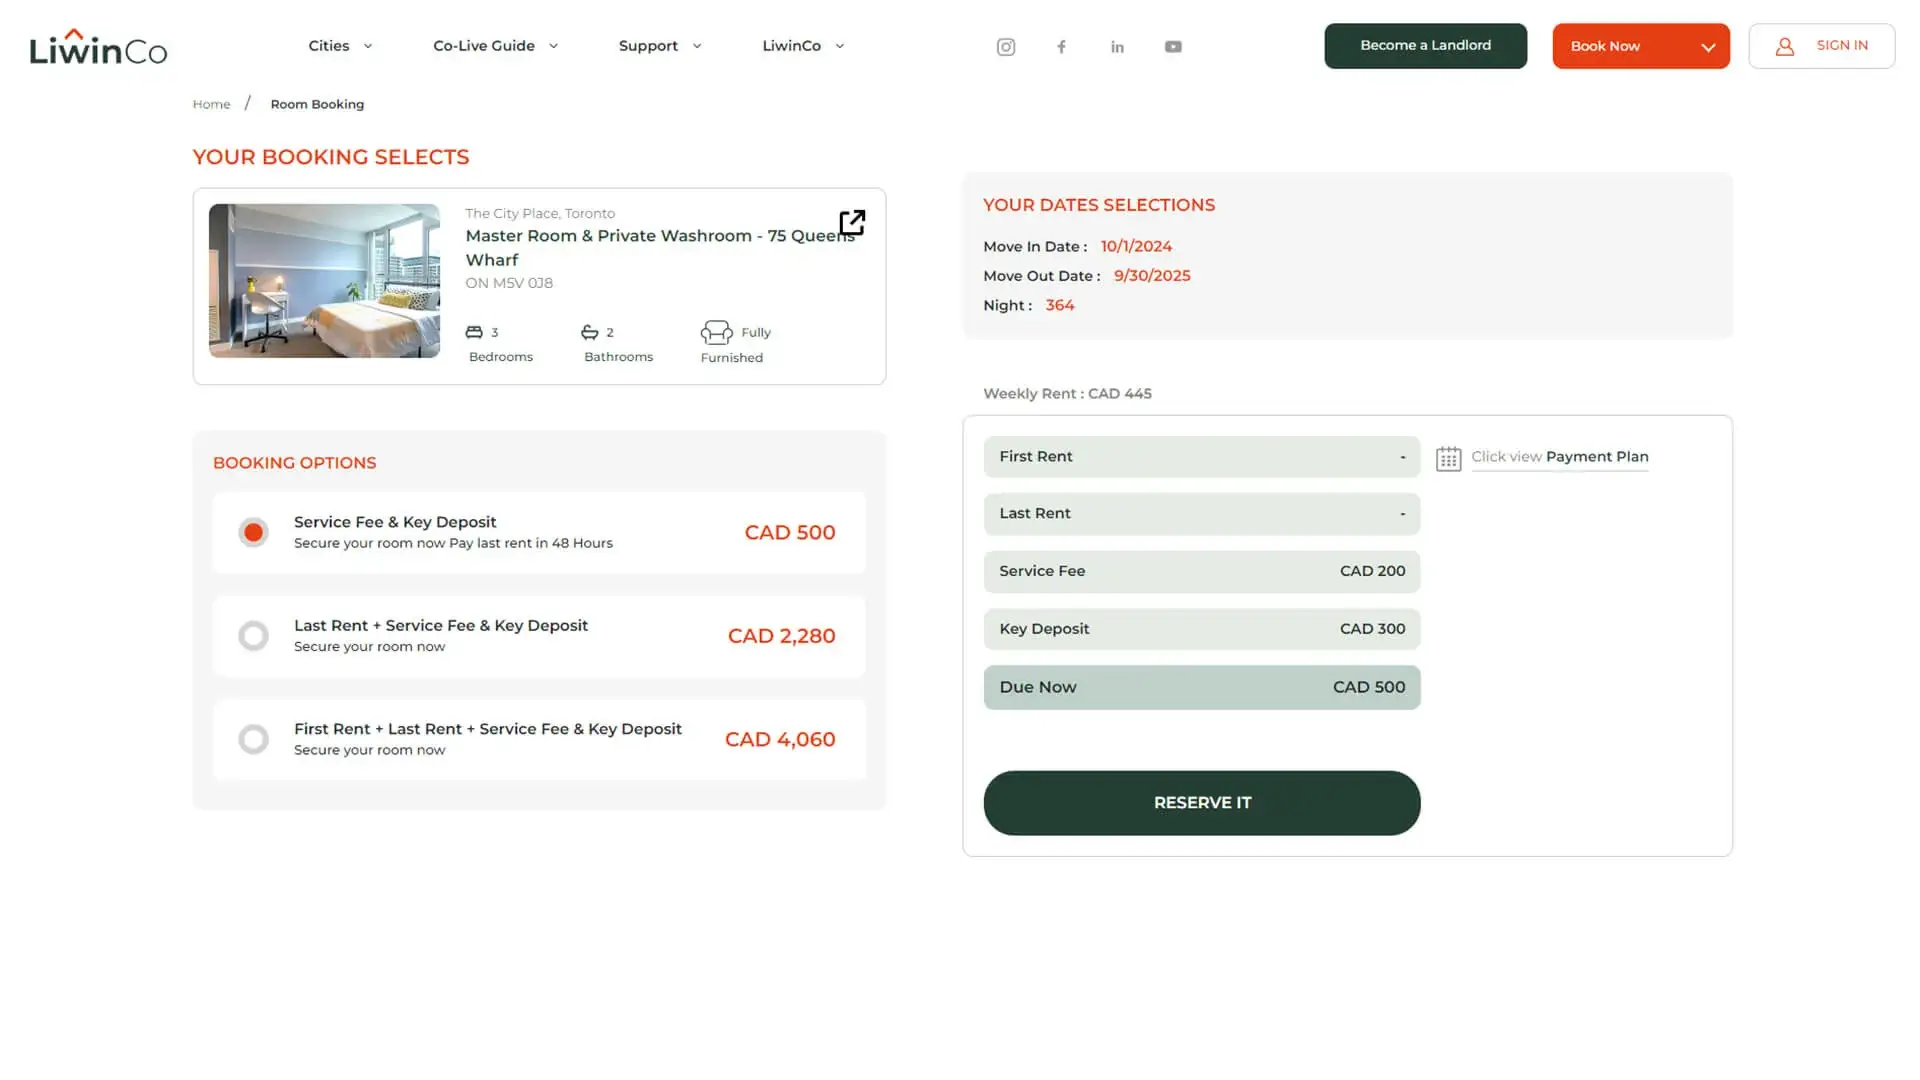Open the LiwinCo navigation menu
This screenshot has height=1080, width=1920.
(x=803, y=46)
